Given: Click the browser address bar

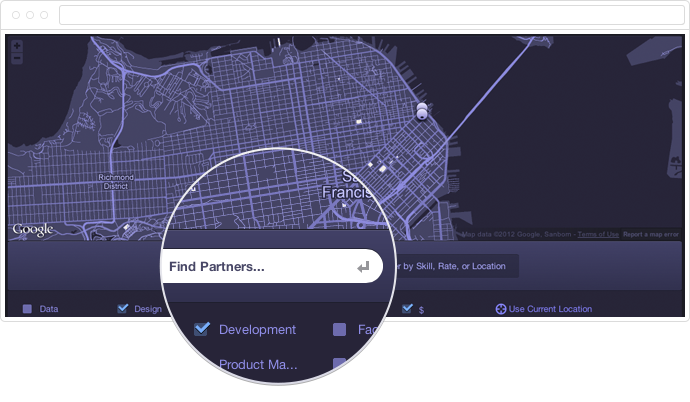Looking at the screenshot, I should (372, 15).
